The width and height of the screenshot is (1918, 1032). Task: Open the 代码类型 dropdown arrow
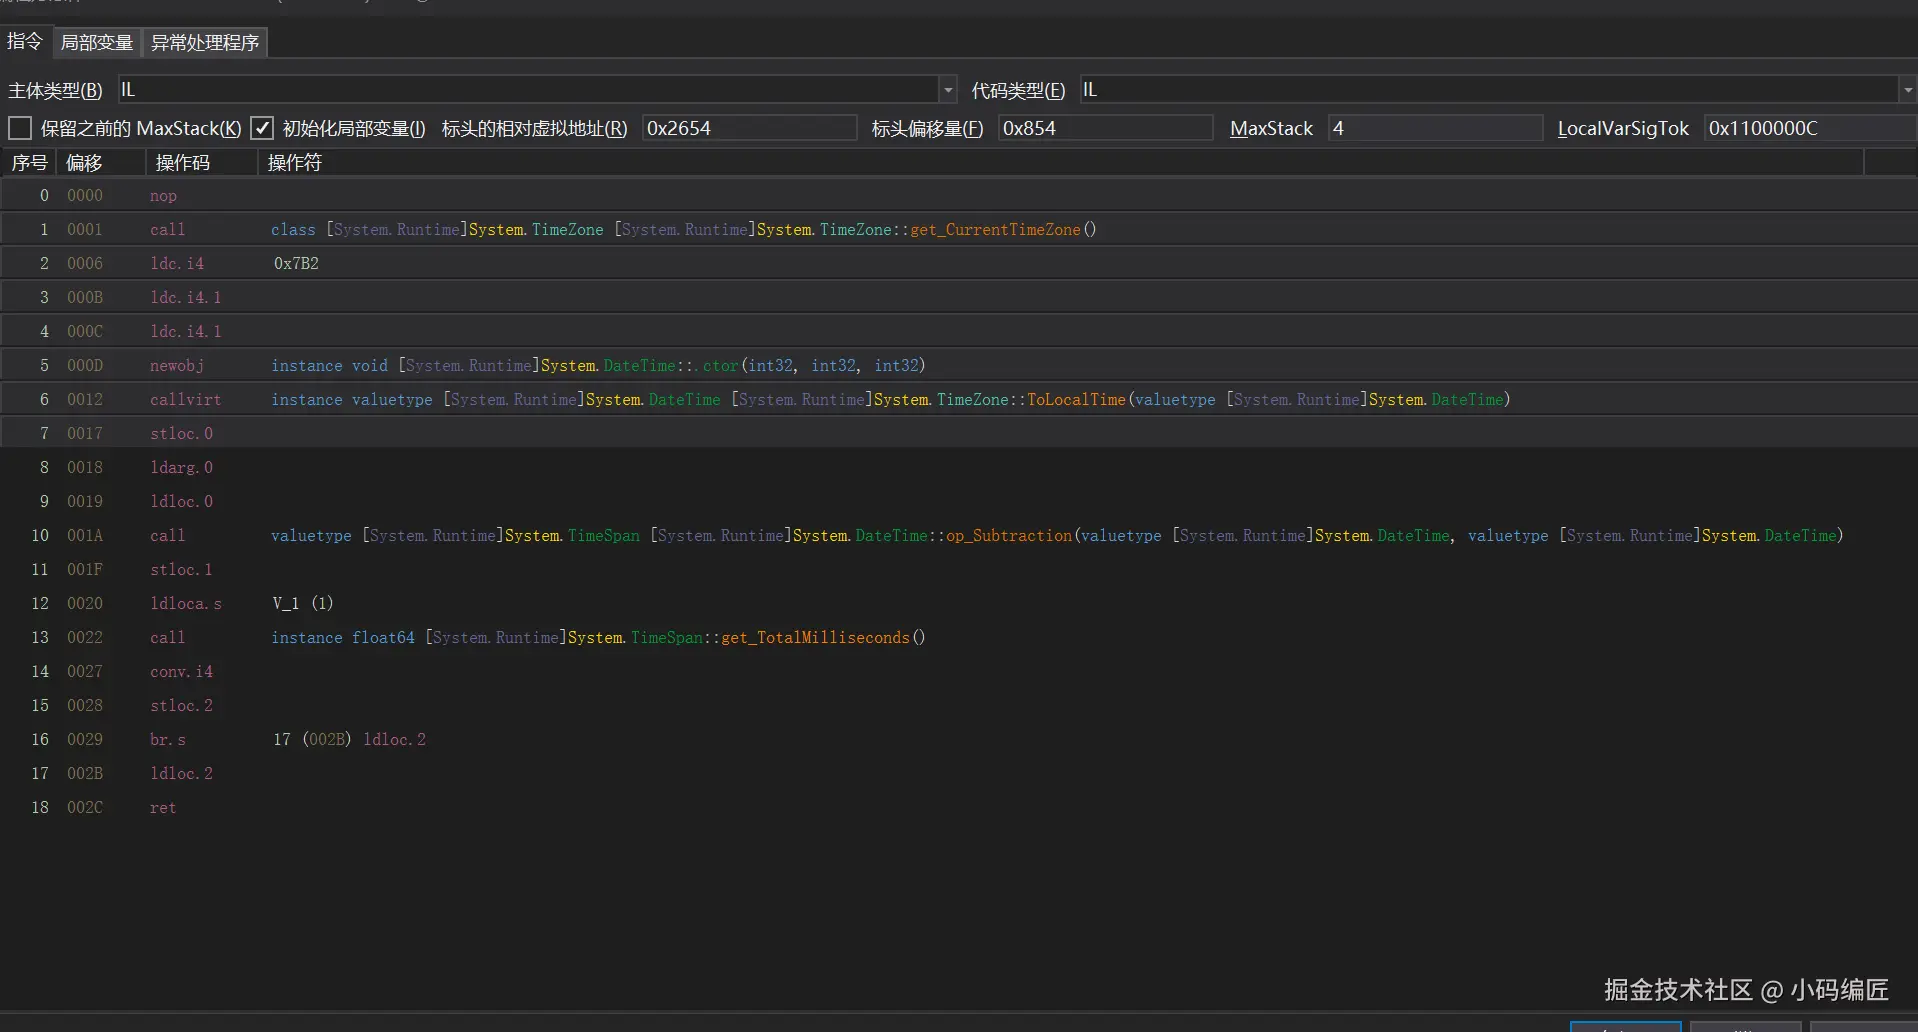[x=1907, y=90]
